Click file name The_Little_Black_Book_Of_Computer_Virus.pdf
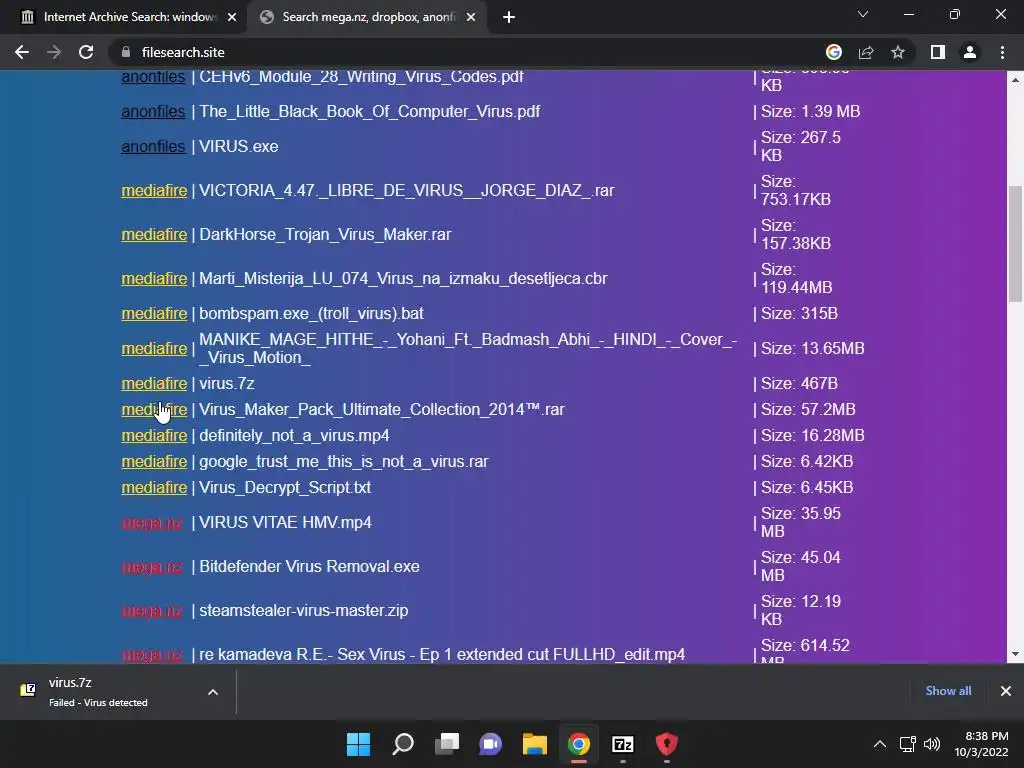The width and height of the screenshot is (1024, 768). click(x=370, y=112)
